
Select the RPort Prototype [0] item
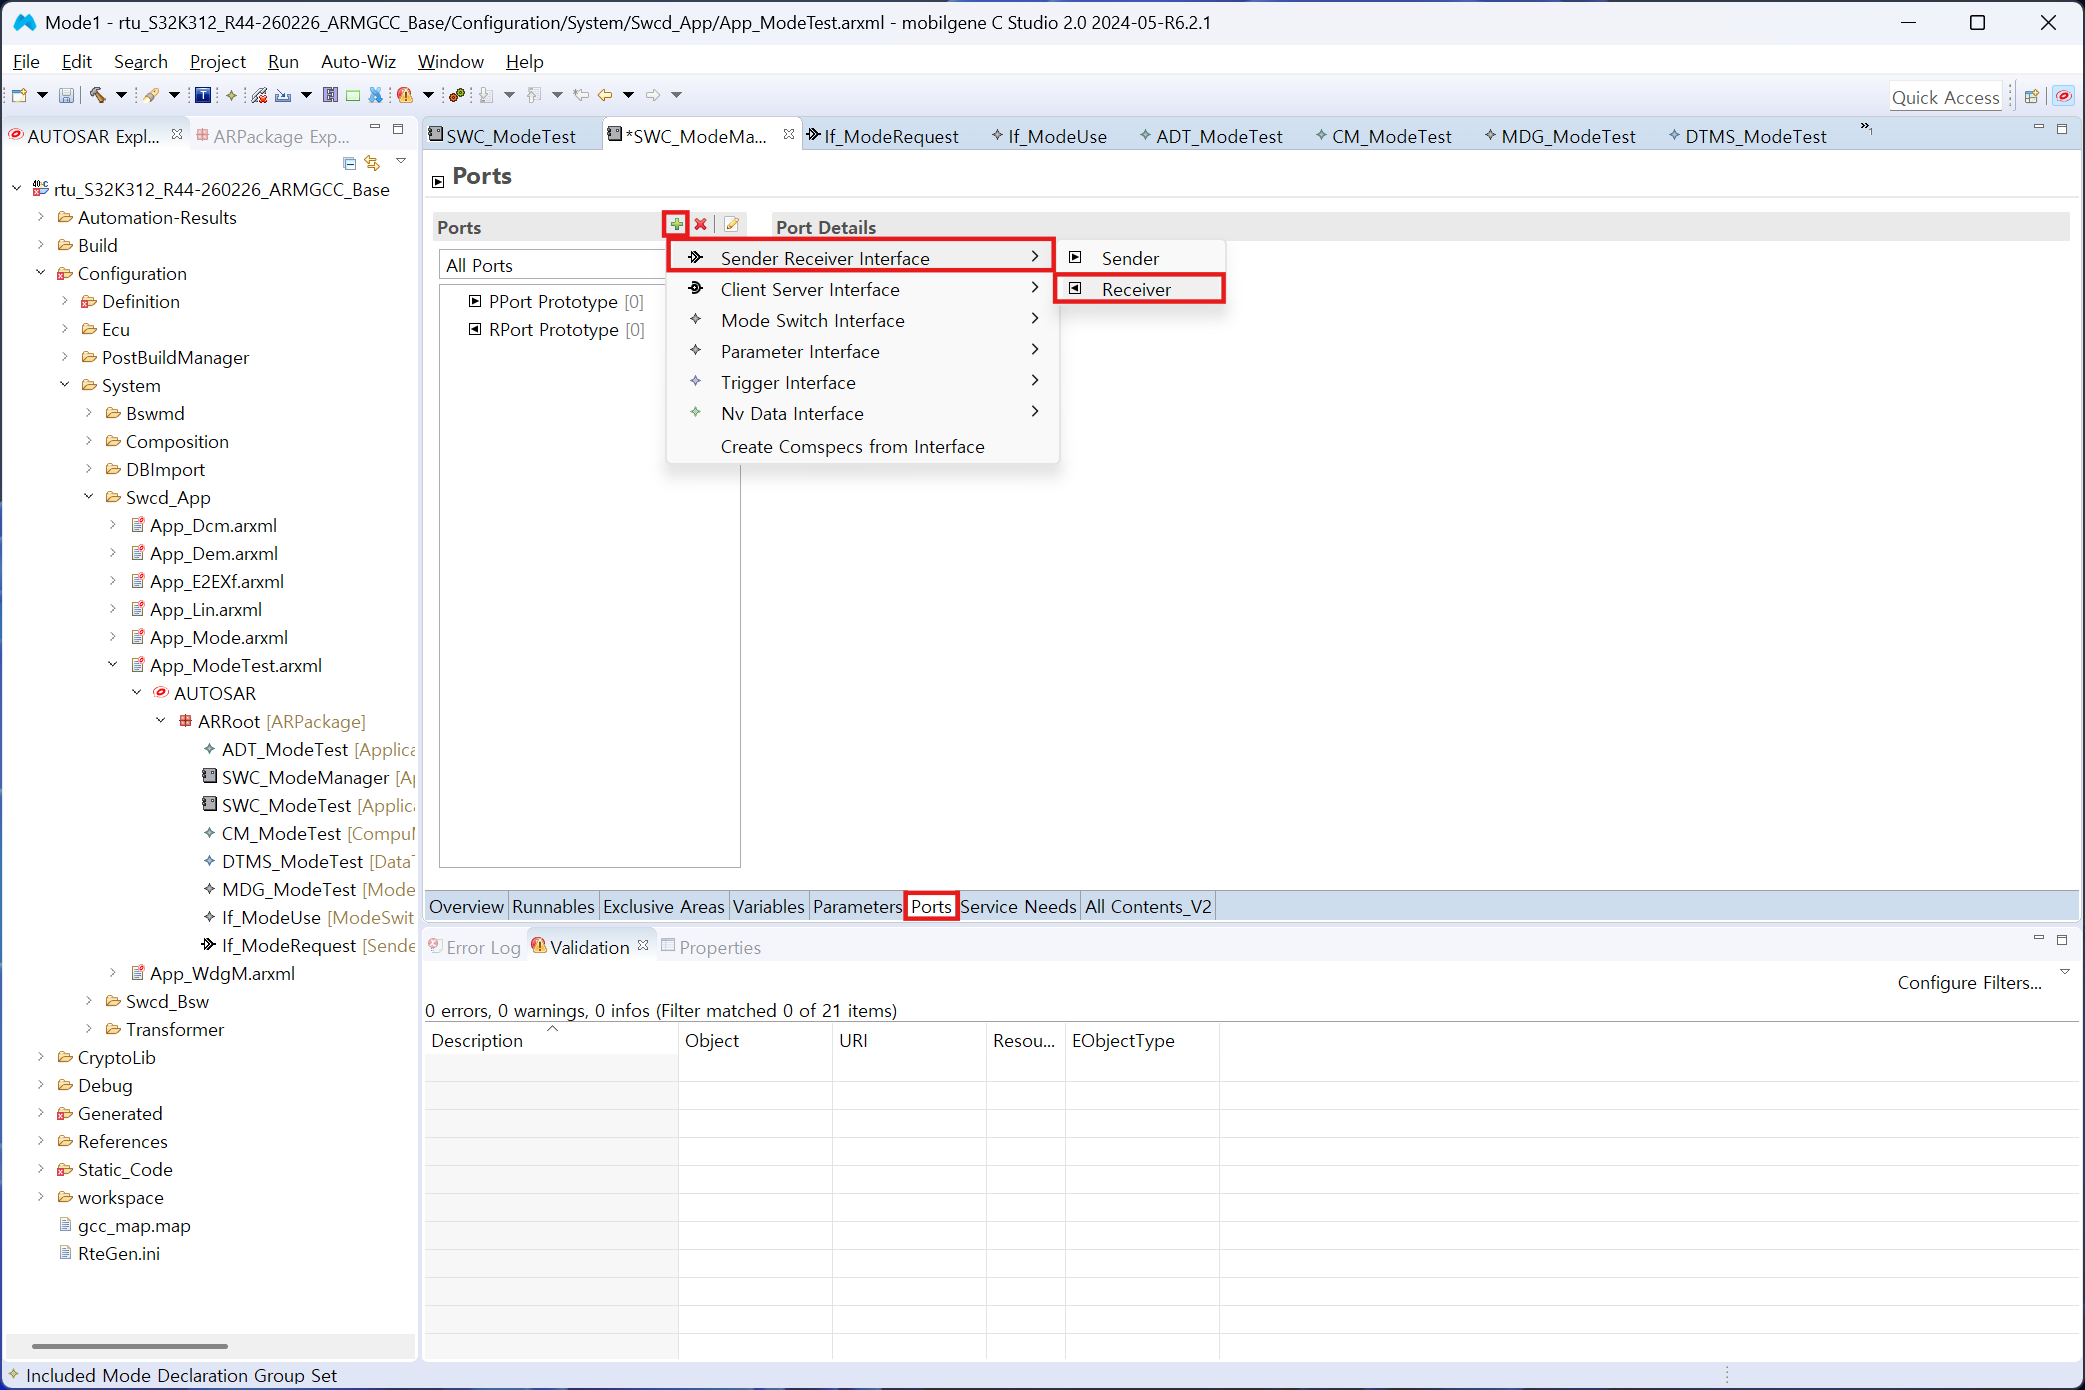[556, 329]
